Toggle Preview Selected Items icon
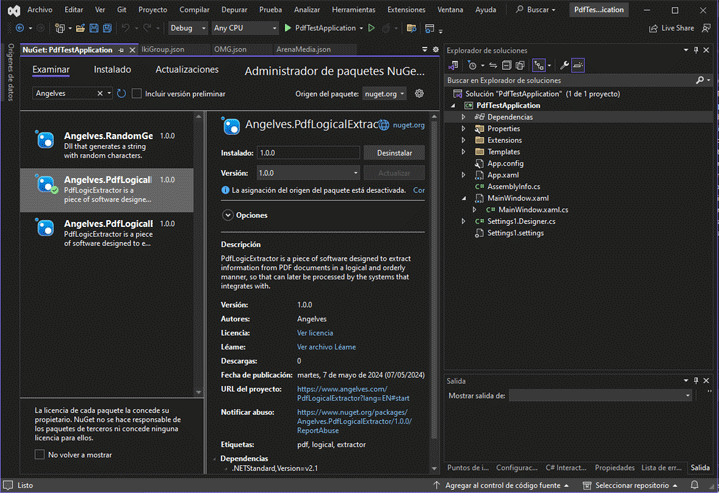Image resolution: width=719 pixels, height=493 pixels. [x=578, y=66]
